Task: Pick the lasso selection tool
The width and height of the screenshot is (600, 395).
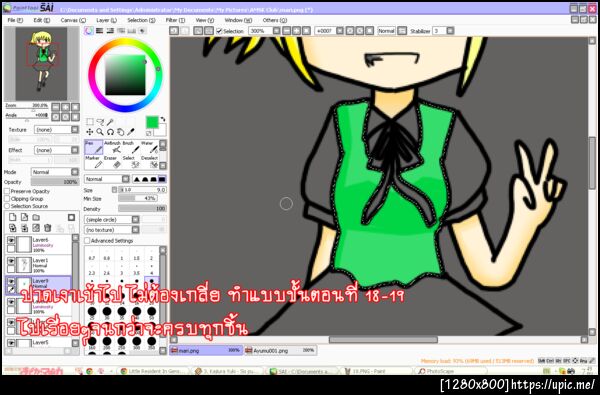Action: tap(100, 122)
